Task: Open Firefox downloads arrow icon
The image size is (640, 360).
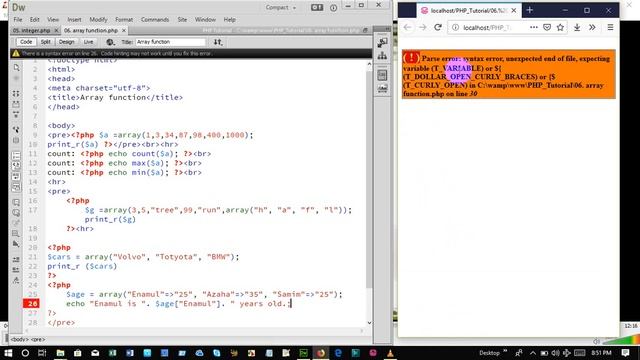Action: click(577, 27)
